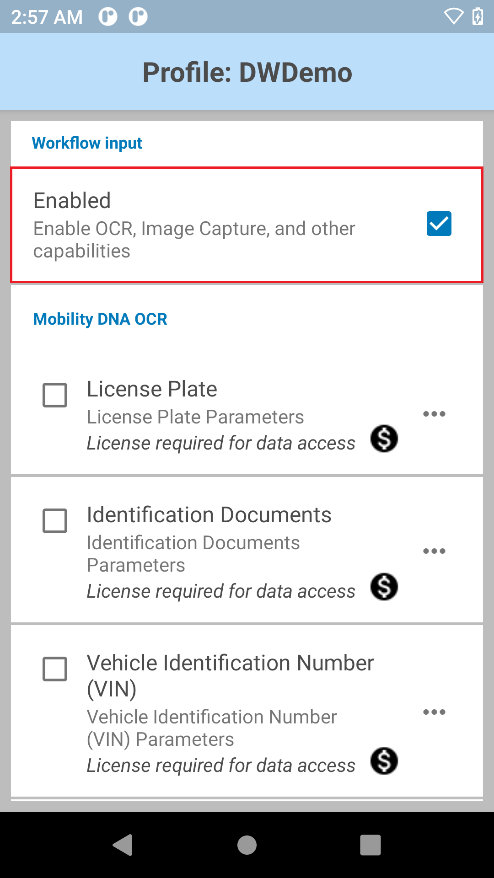Open VIN parameters three-dot options

pyautogui.click(x=434, y=712)
